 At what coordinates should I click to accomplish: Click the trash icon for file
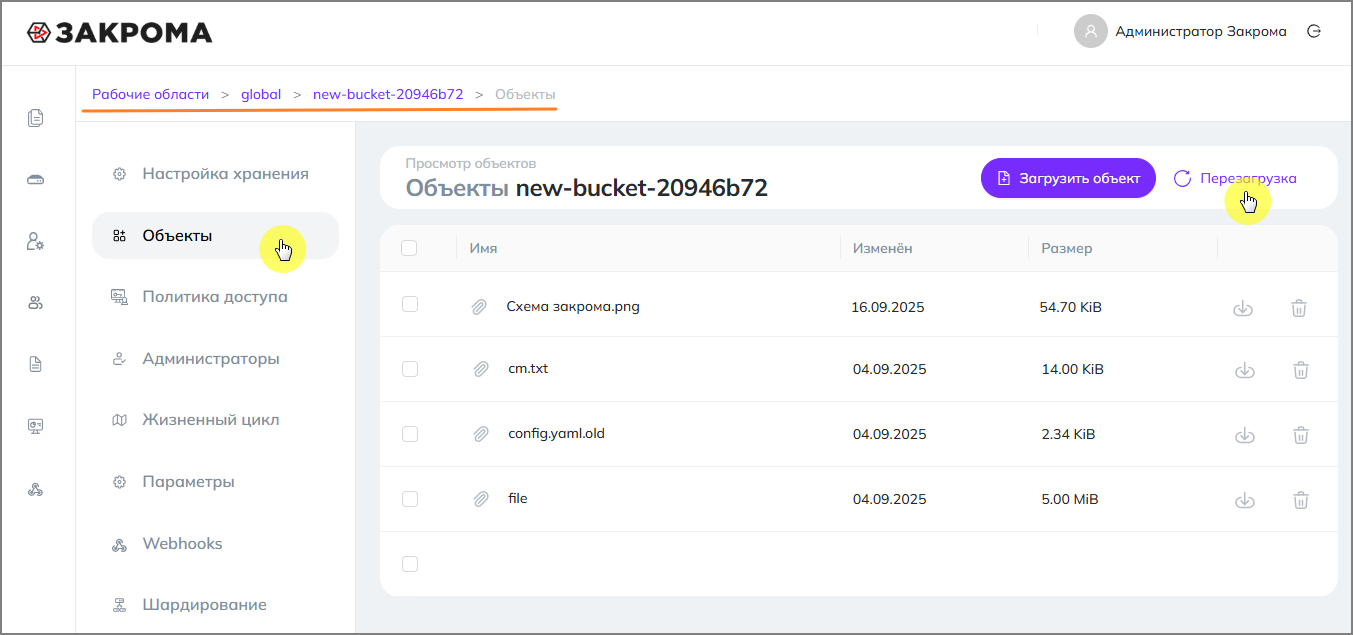click(x=1300, y=500)
